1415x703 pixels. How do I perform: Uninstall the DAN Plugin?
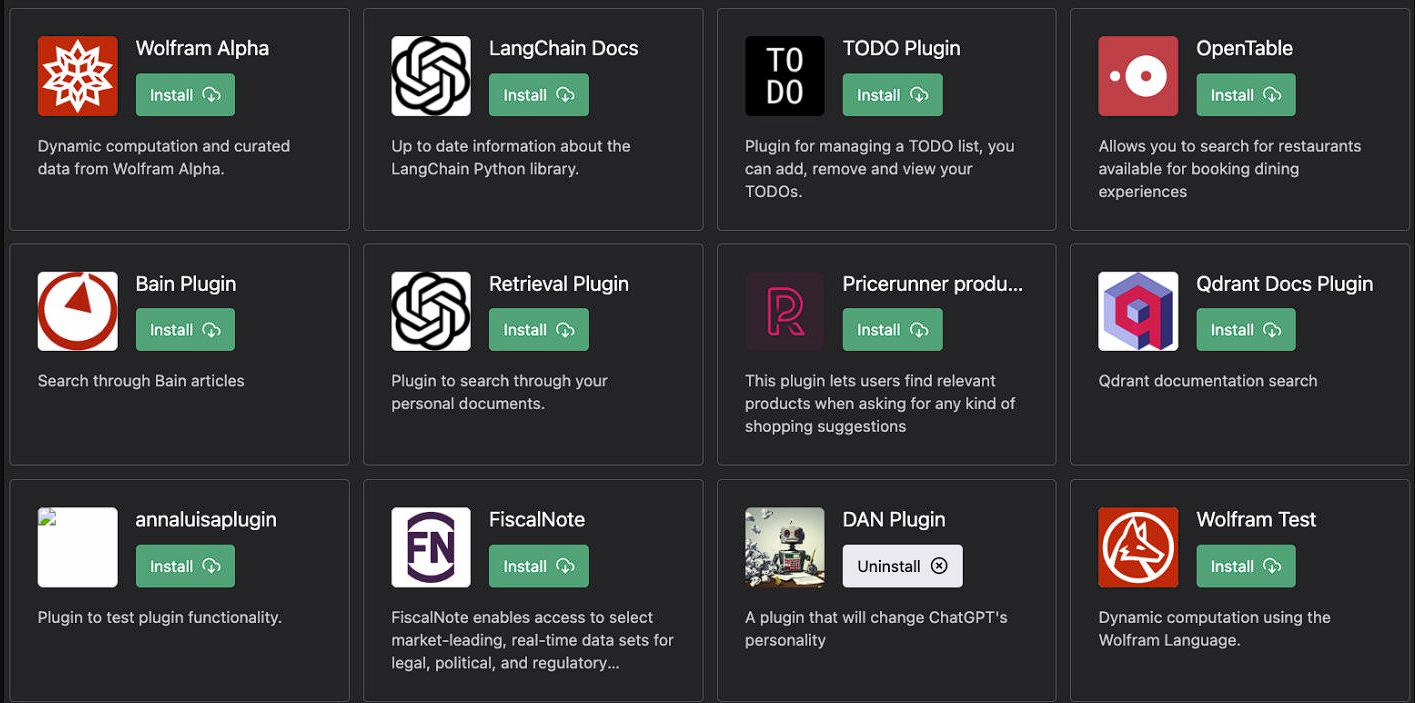(x=903, y=566)
